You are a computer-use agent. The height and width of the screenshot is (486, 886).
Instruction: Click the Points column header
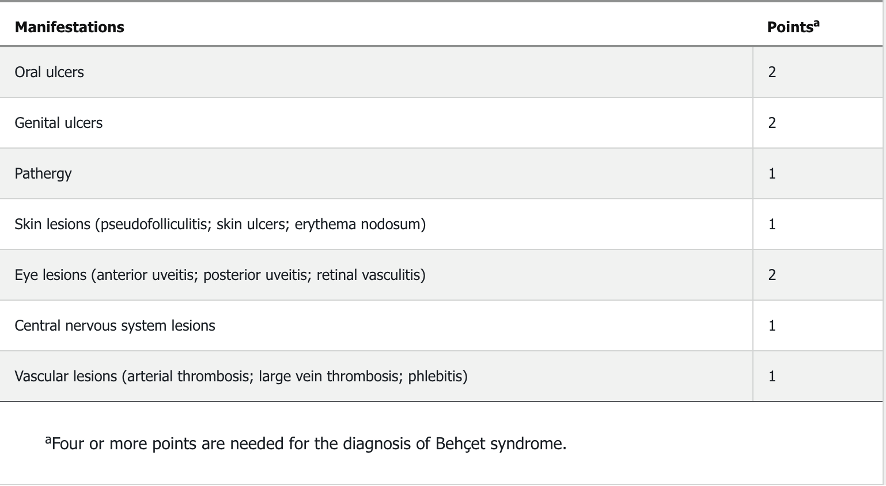coord(789,27)
